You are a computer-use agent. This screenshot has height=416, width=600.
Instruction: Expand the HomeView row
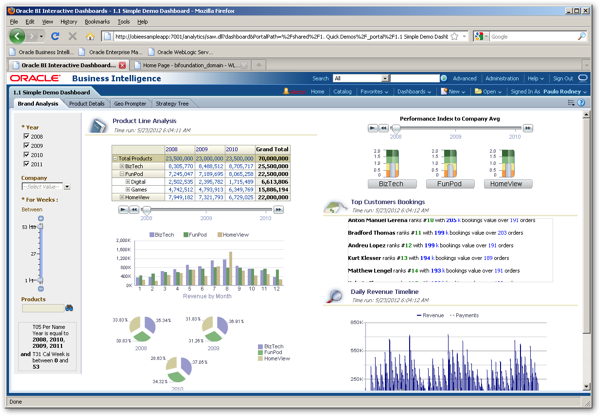click(x=122, y=197)
